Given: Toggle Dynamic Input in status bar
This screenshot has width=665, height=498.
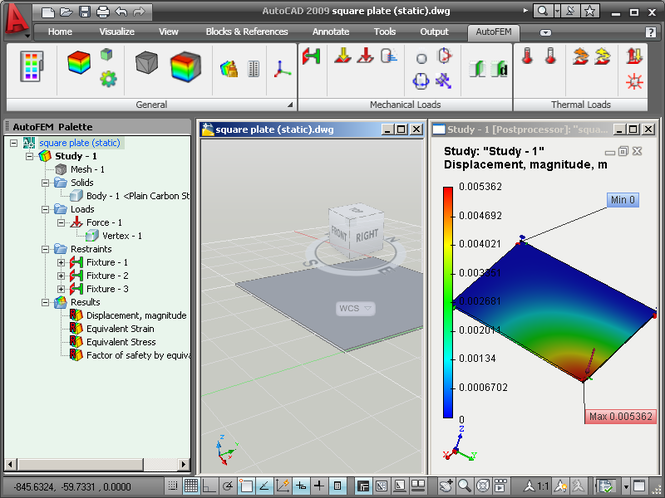Looking at the screenshot, I should 301,486.
